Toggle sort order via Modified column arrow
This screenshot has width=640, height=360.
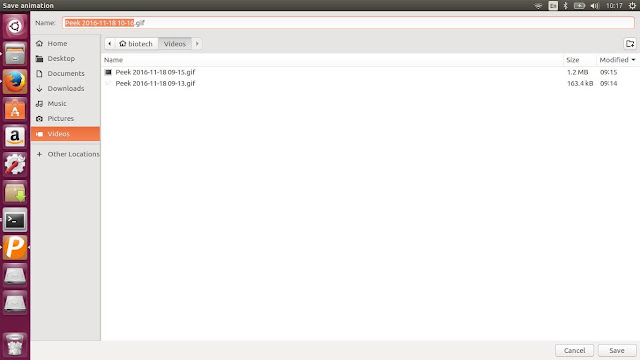pos(633,60)
